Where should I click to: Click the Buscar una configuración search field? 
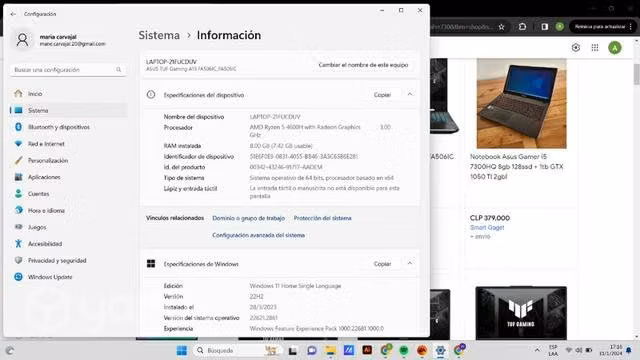(68, 70)
